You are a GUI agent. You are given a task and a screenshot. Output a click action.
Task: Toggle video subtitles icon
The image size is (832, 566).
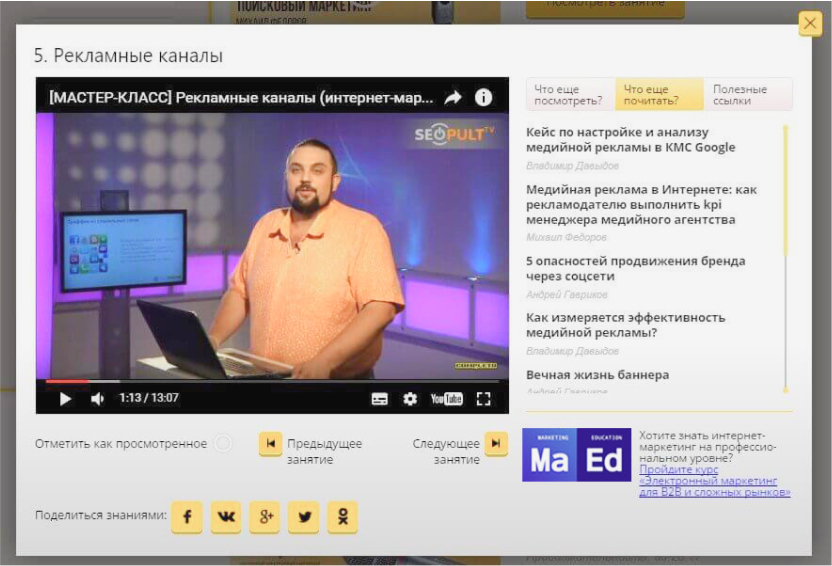pos(379,399)
